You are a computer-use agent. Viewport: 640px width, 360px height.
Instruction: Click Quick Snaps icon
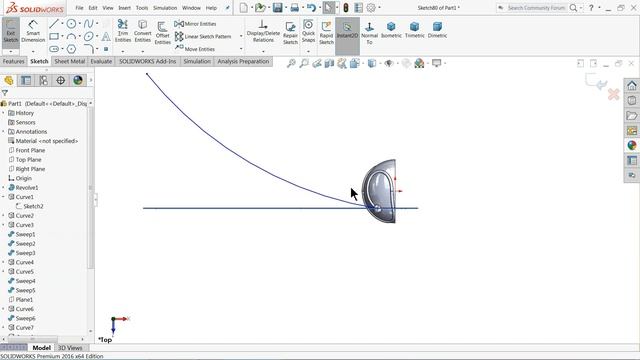click(308, 31)
